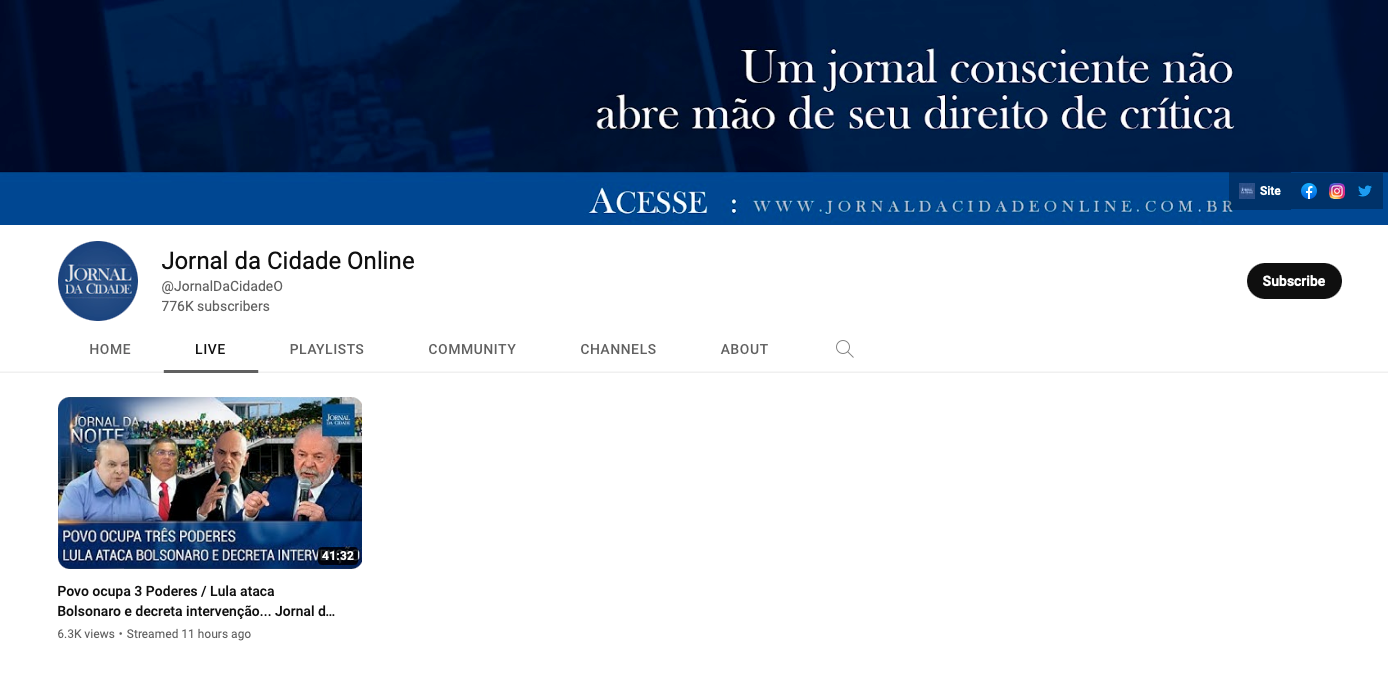
Task: Open the Facebook icon link in banner
Action: pyautogui.click(x=1308, y=191)
